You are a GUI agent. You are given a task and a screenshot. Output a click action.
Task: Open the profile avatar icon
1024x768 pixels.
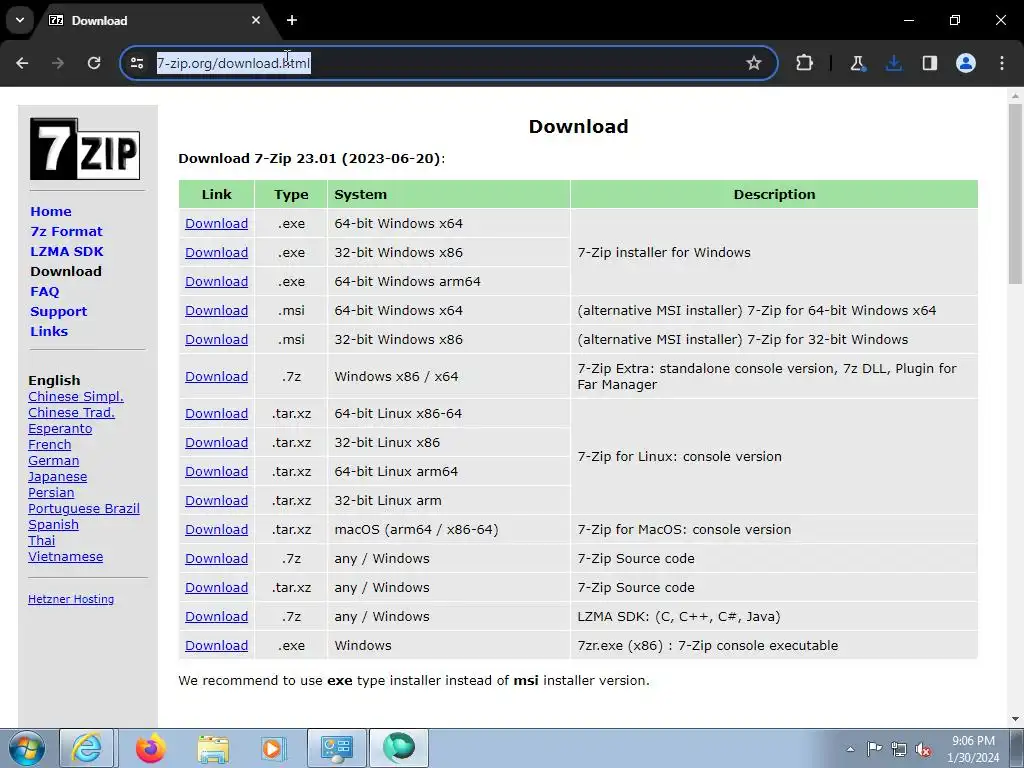966,63
